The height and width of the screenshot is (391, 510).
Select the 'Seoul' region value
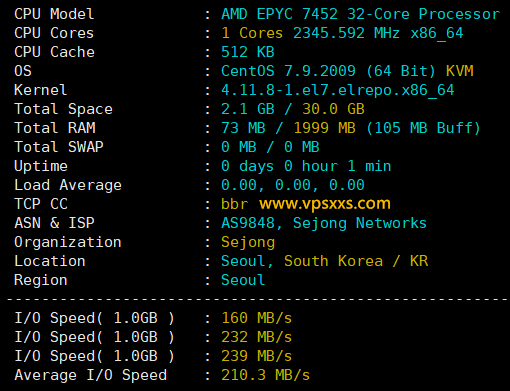(243, 280)
